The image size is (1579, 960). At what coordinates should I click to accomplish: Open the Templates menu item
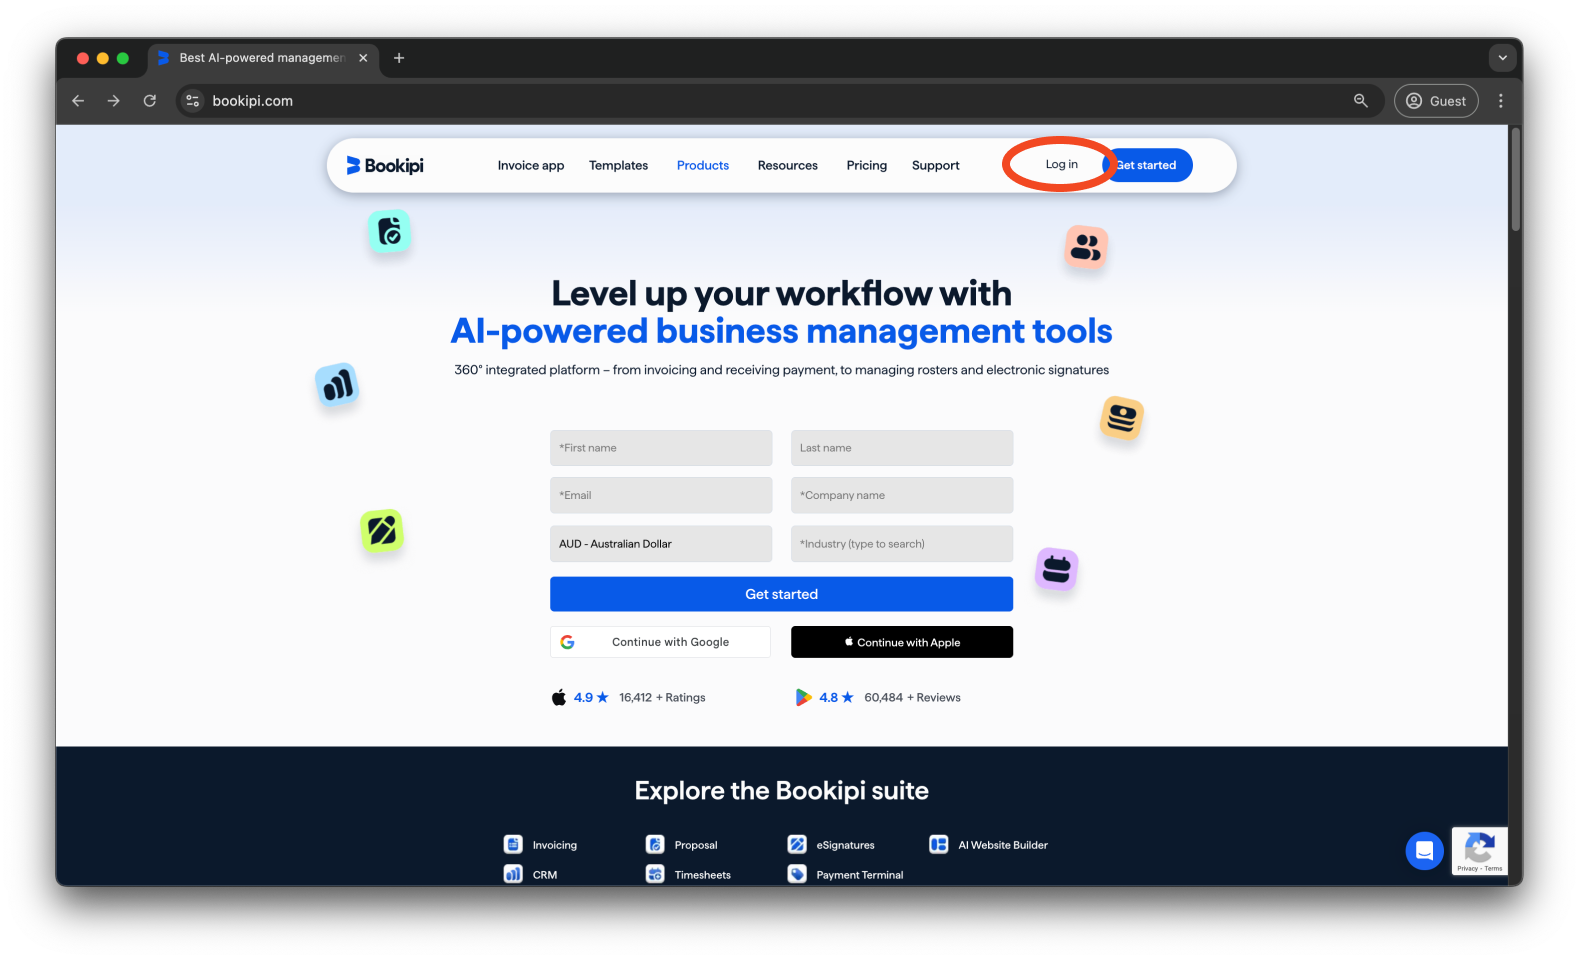[618, 166]
